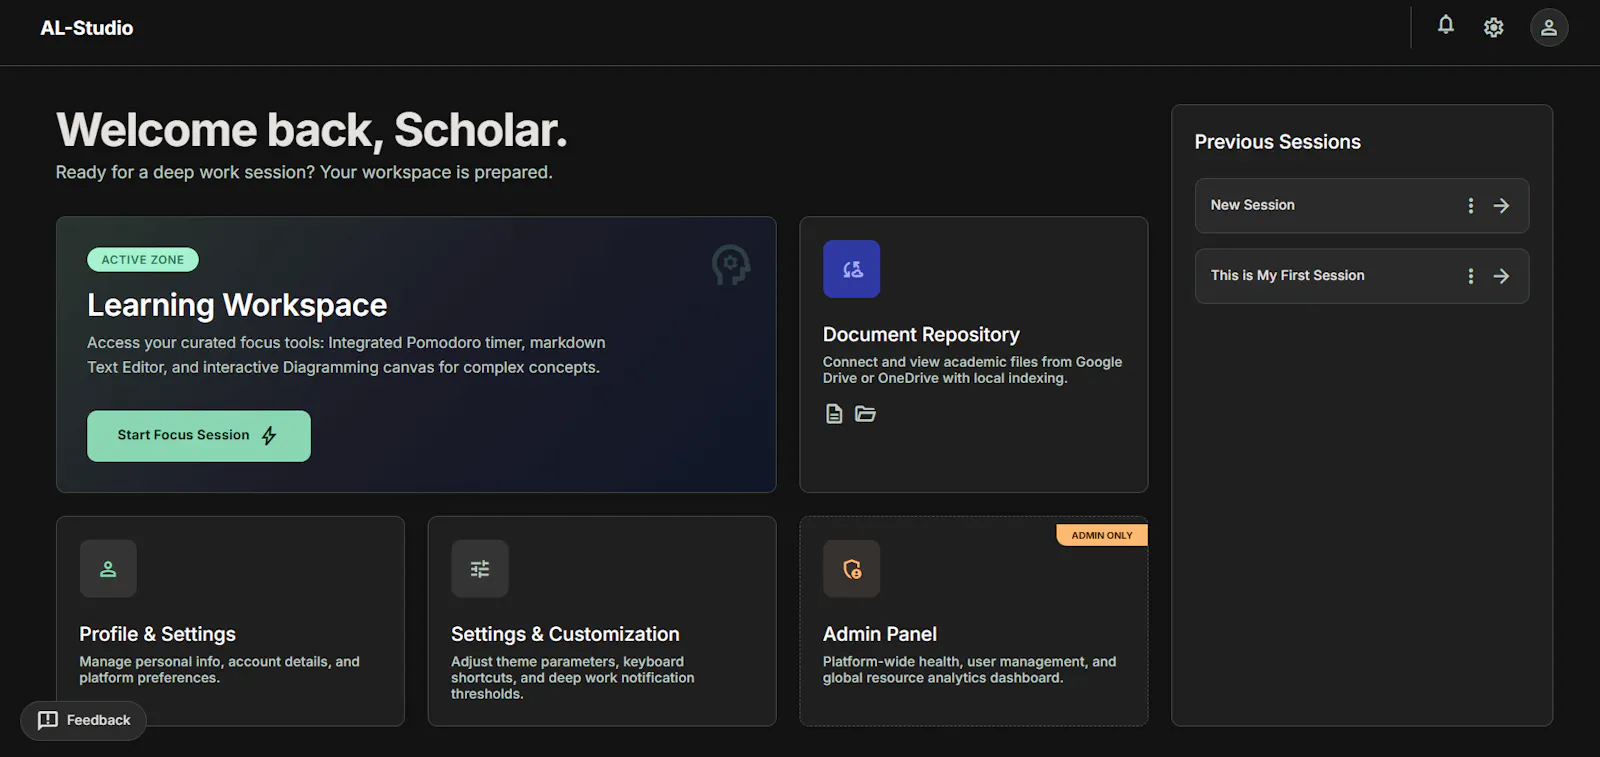Screen dimensions: 1600x757
Task: Open the Admin Panel card
Action: point(974,621)
